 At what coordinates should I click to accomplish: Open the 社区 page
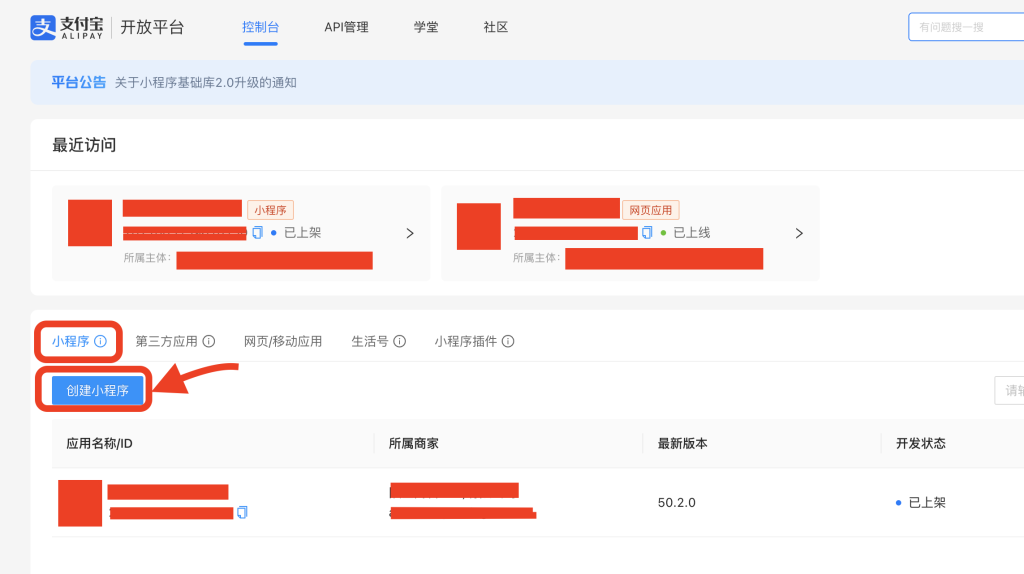click(x=496, y=27)
